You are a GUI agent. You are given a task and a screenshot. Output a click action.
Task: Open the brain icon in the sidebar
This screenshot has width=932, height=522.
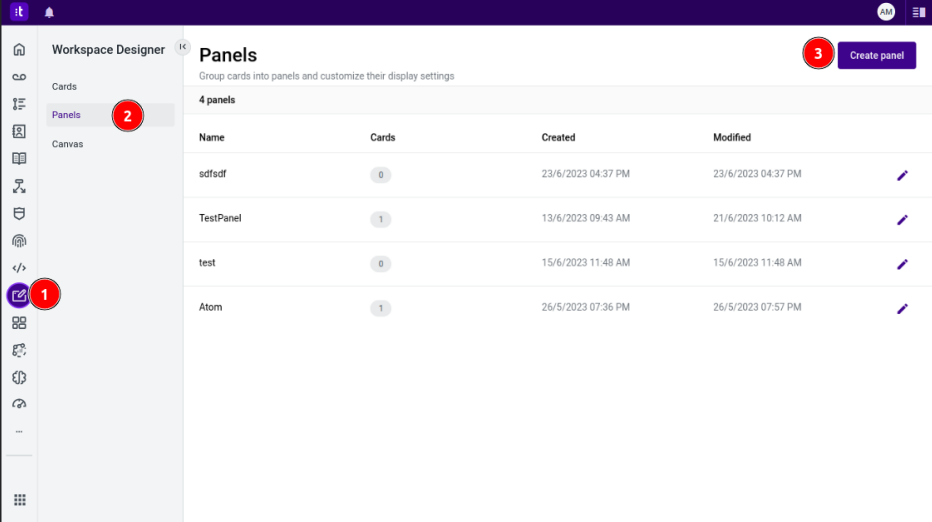pyautogui.click(x=19, y=377)
